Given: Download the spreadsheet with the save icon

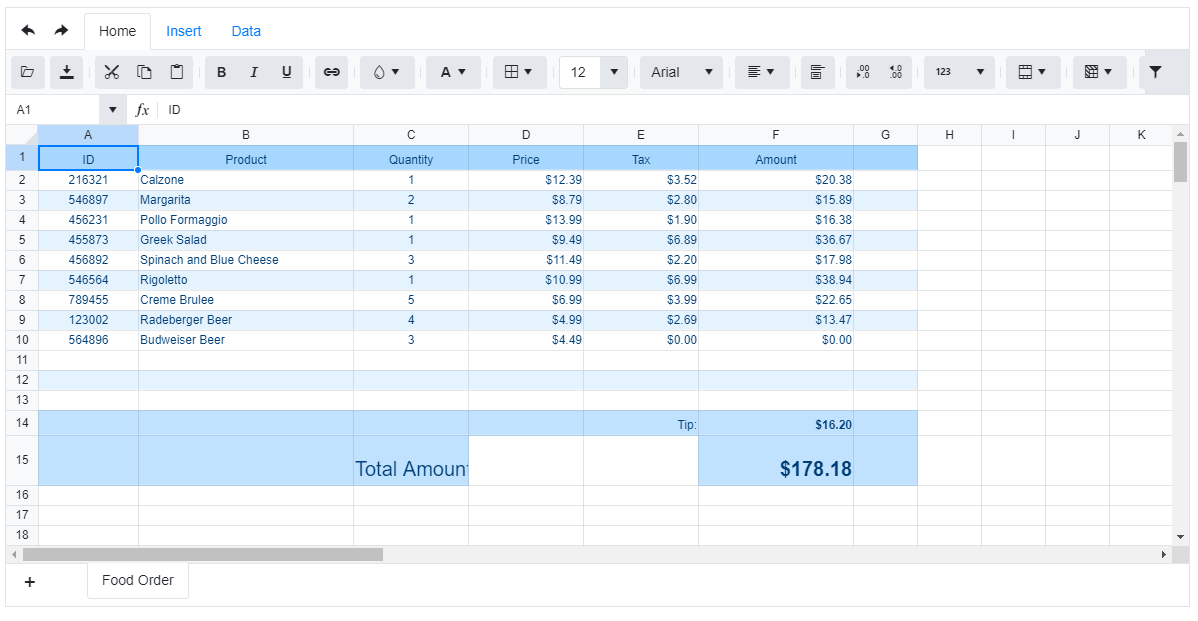Looking at the screenshot, I should [66, 72].
